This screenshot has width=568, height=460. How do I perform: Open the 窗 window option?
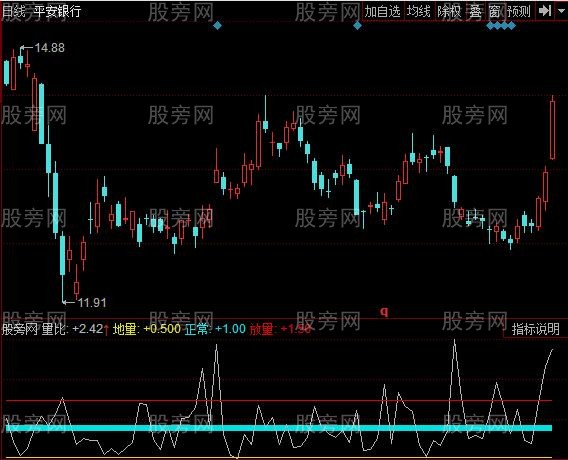point(495,12)
